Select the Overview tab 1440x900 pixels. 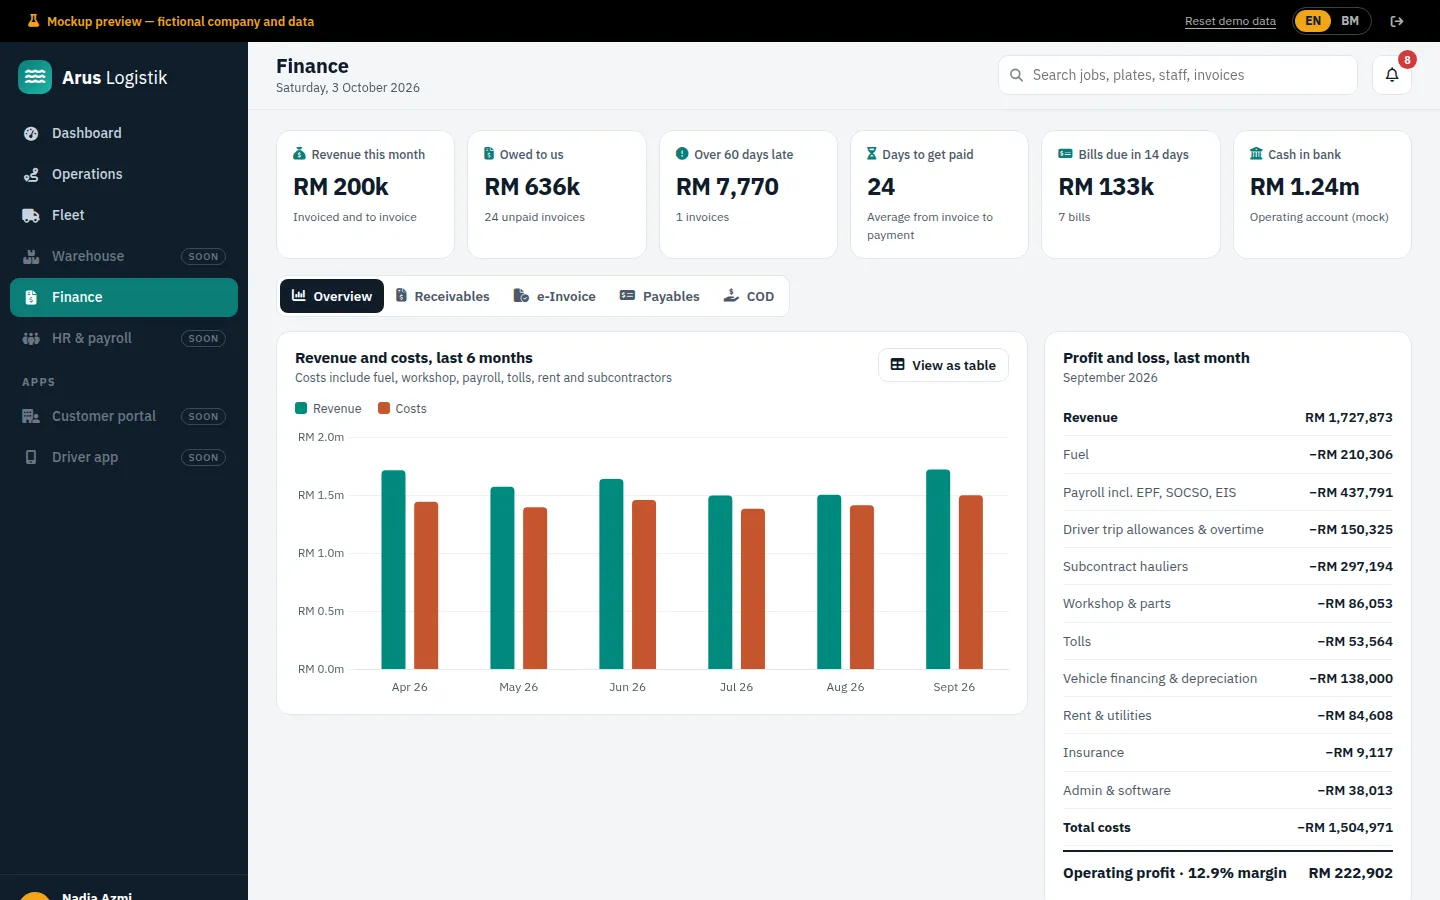pyautogui.click(x=332, y=296)
